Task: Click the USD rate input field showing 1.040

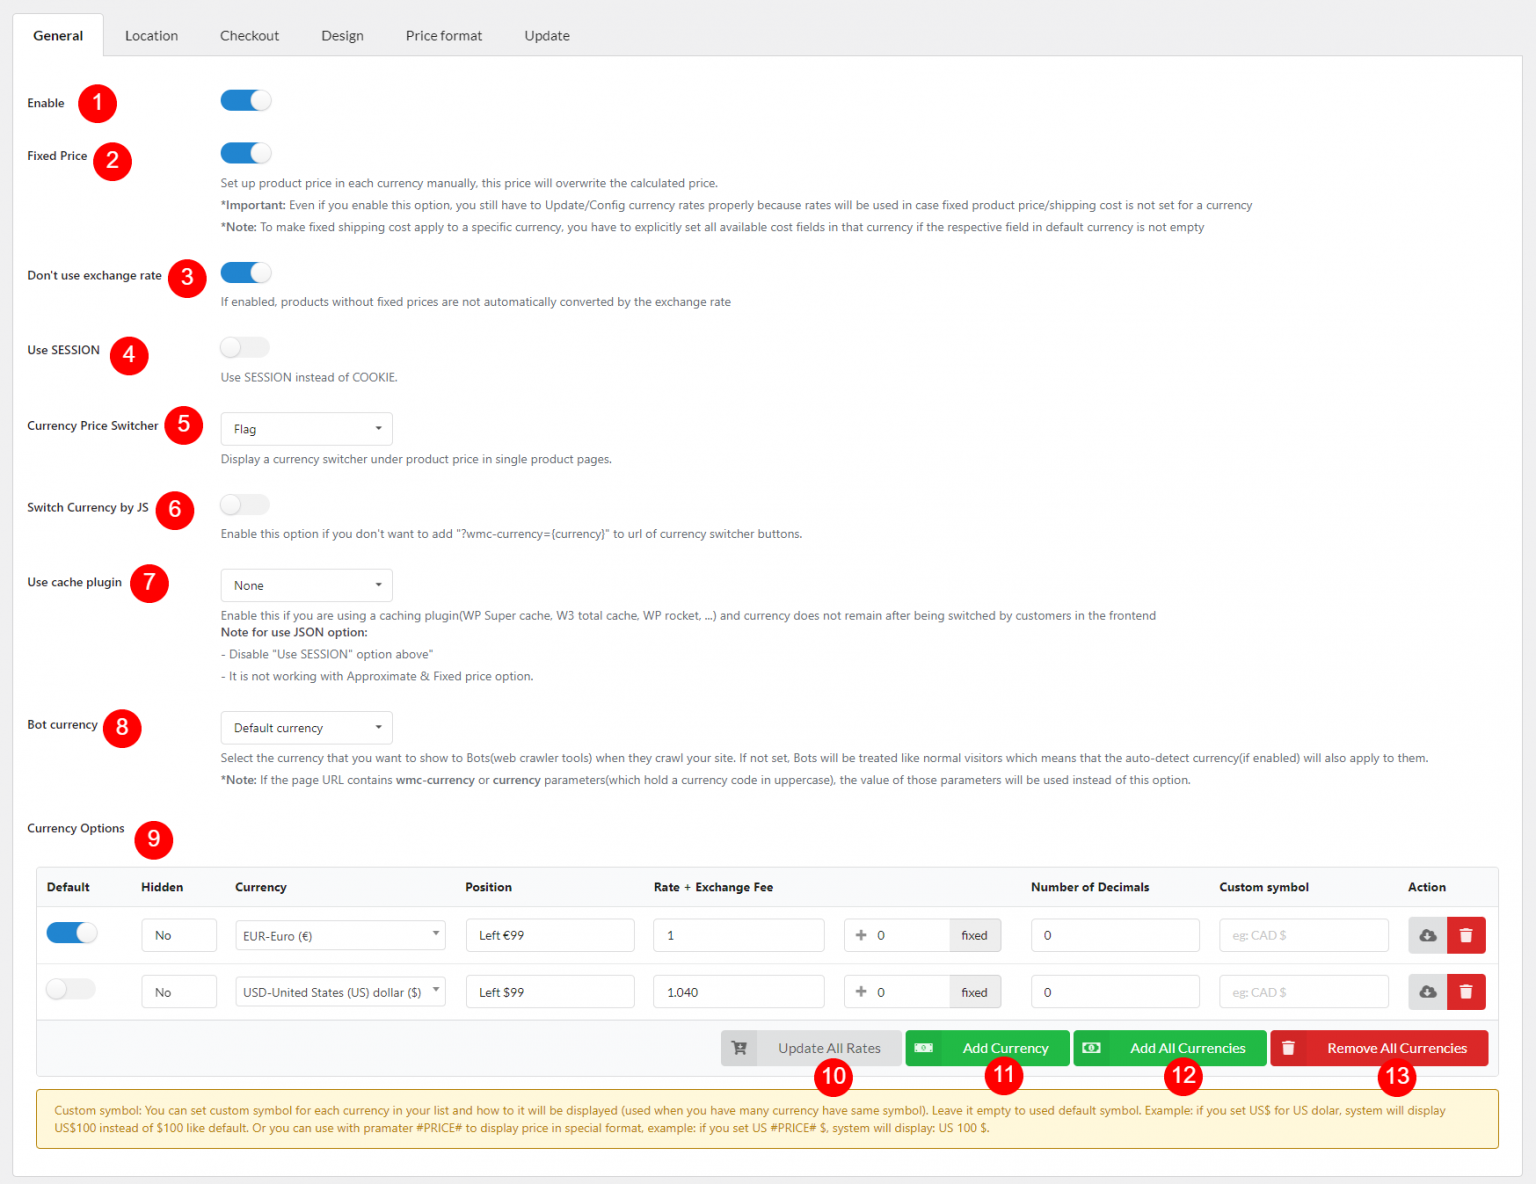Action: pyautogui.click(x=738, y=992)
